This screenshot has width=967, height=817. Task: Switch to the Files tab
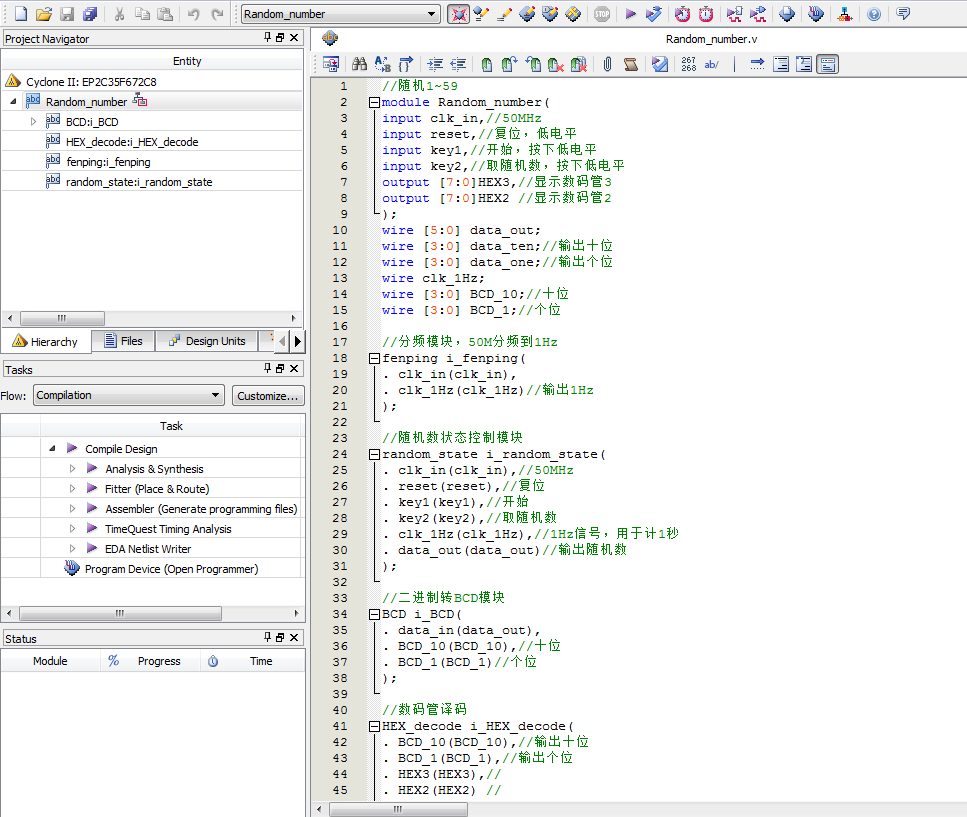(x=123, y=341)
